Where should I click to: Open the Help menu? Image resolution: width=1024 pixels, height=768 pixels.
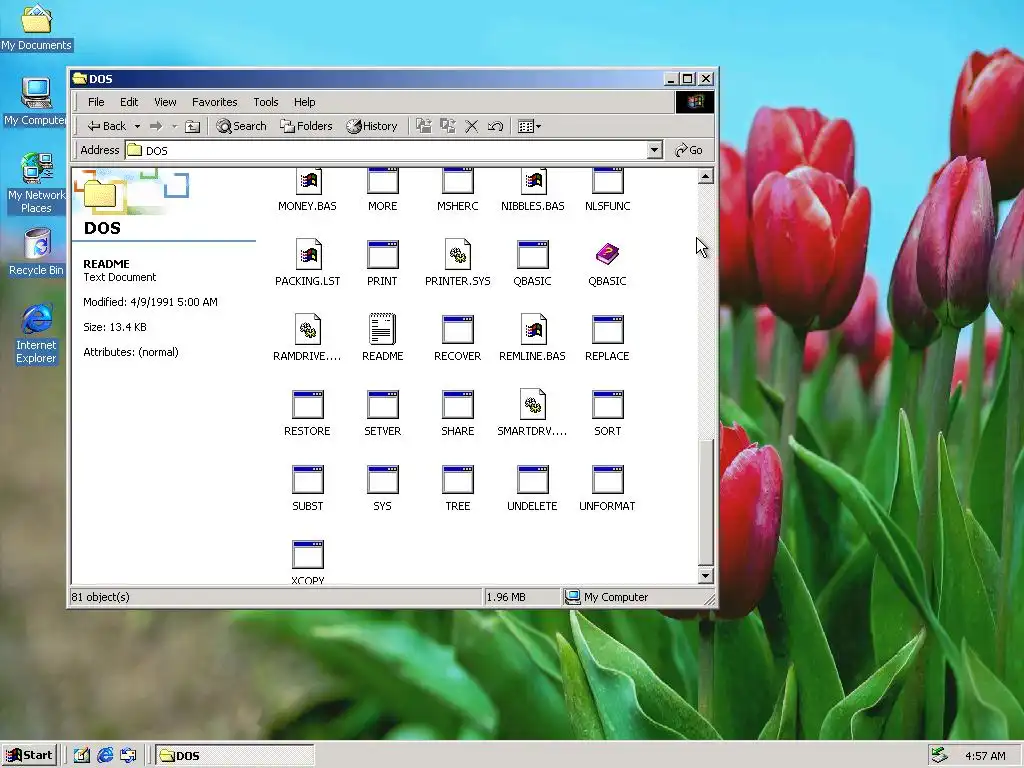[304, 102]
